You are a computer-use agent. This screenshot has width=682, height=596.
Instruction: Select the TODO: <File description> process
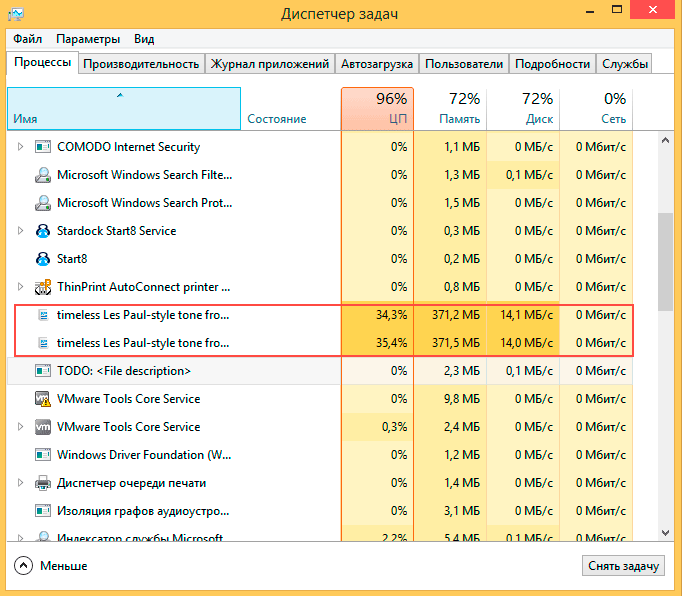(x=123, y=371)
